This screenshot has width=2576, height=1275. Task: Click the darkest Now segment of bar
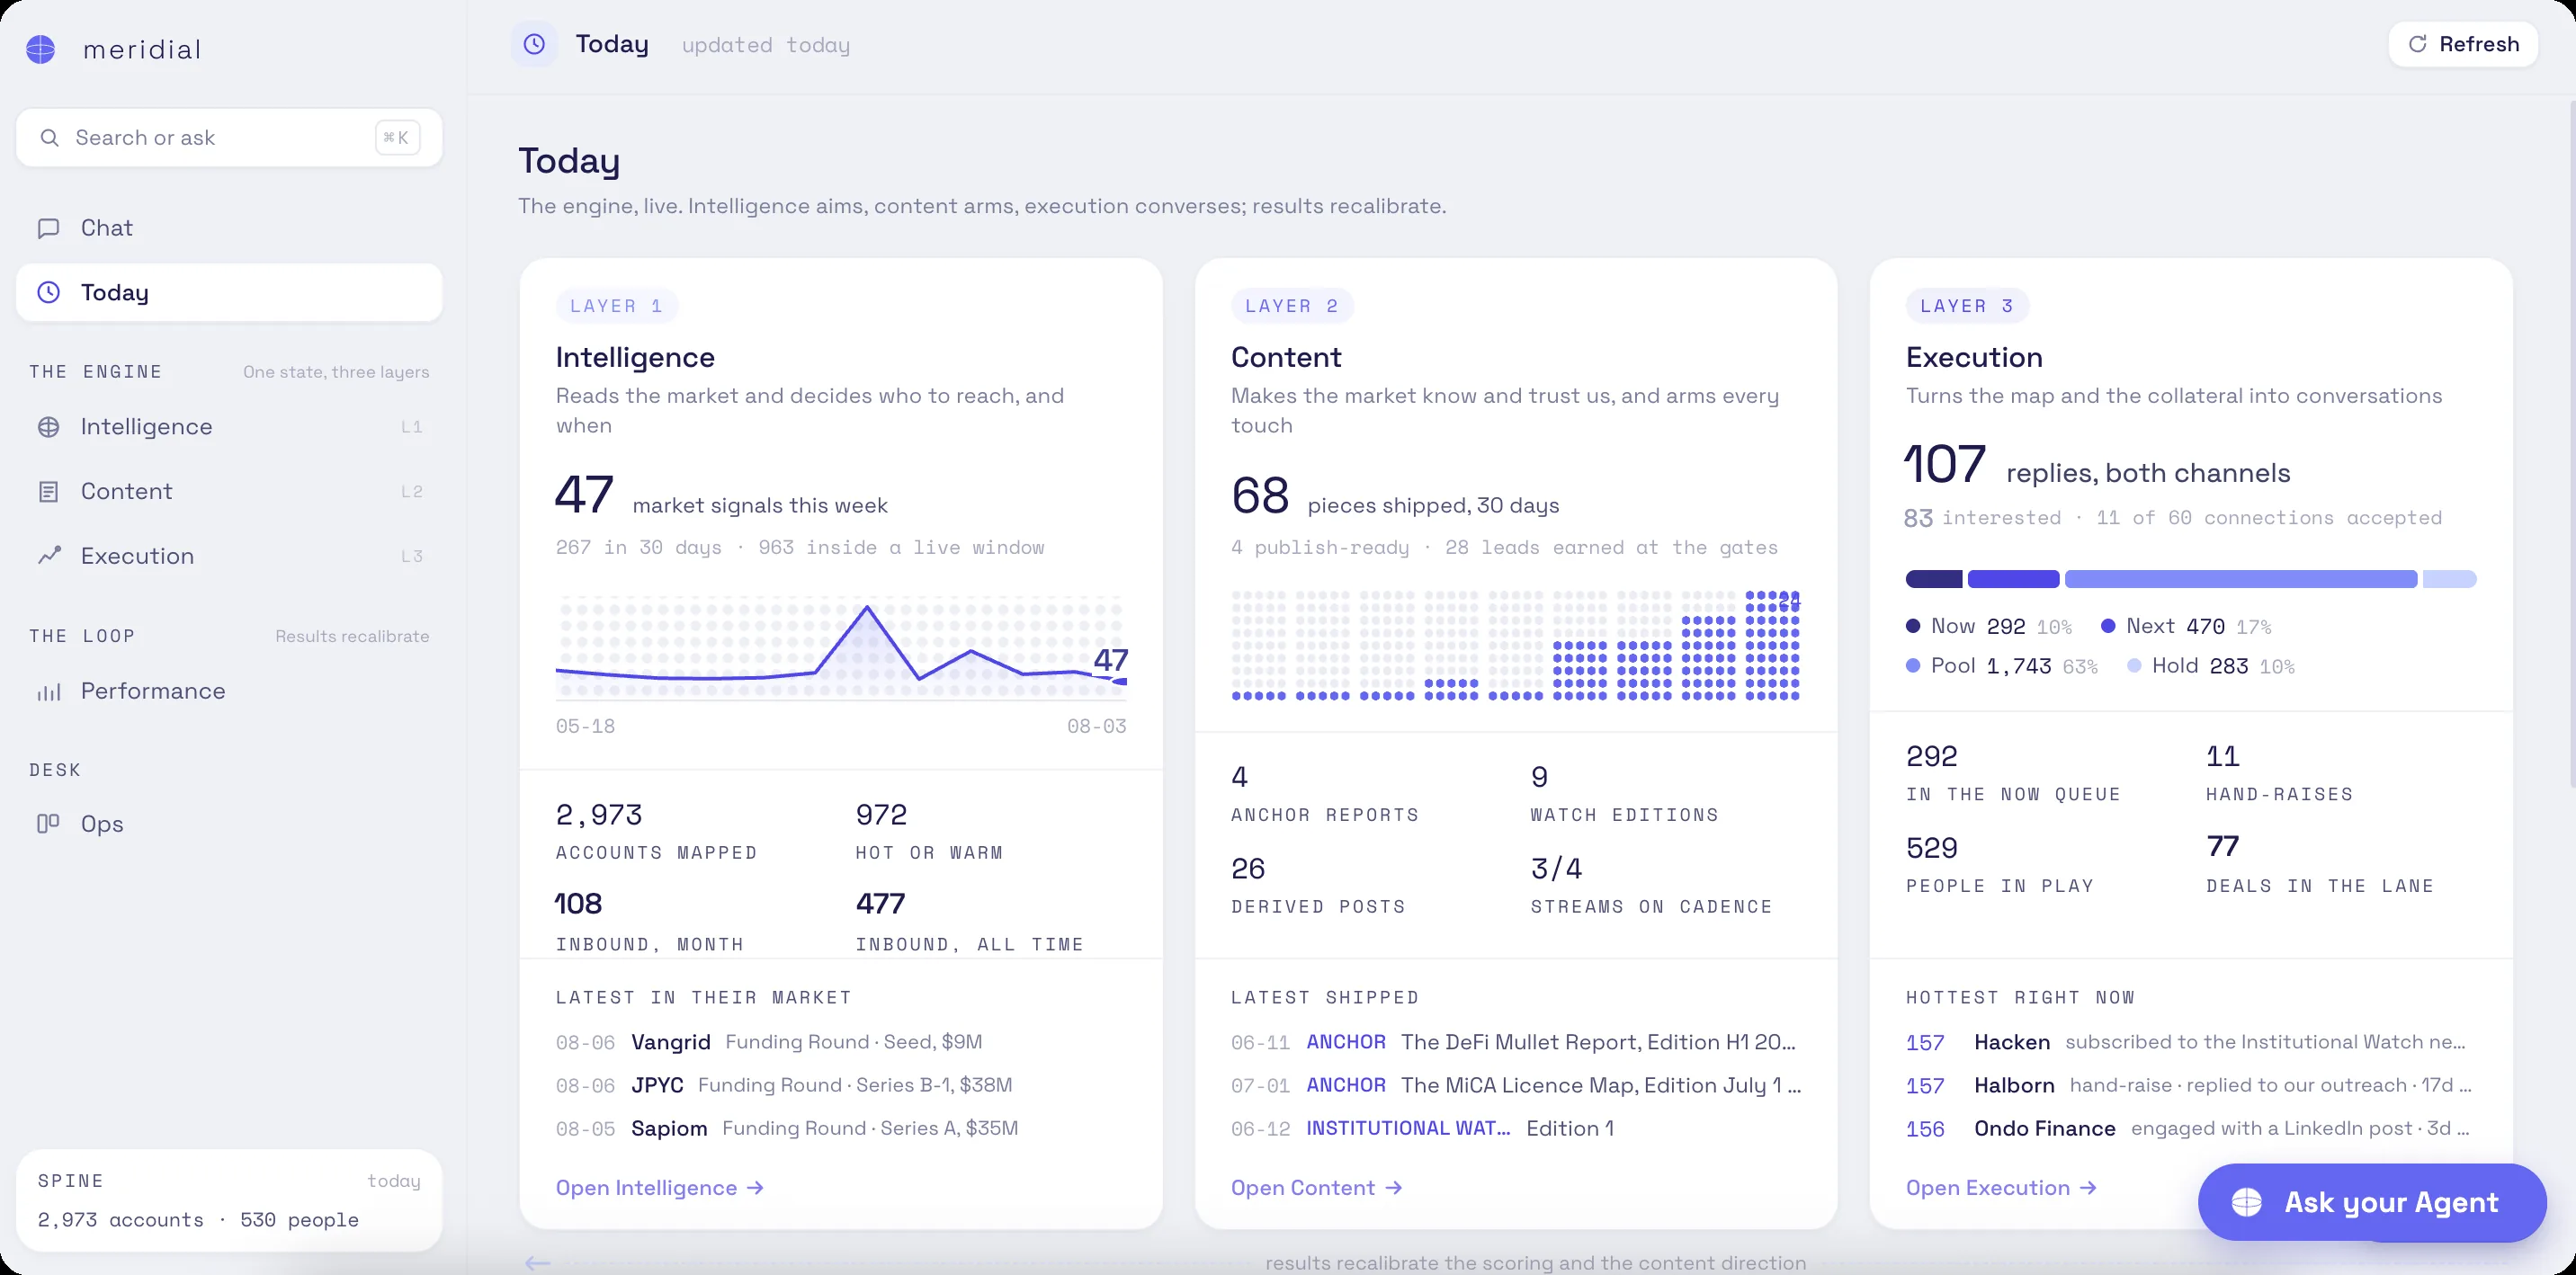point(1934,579)
